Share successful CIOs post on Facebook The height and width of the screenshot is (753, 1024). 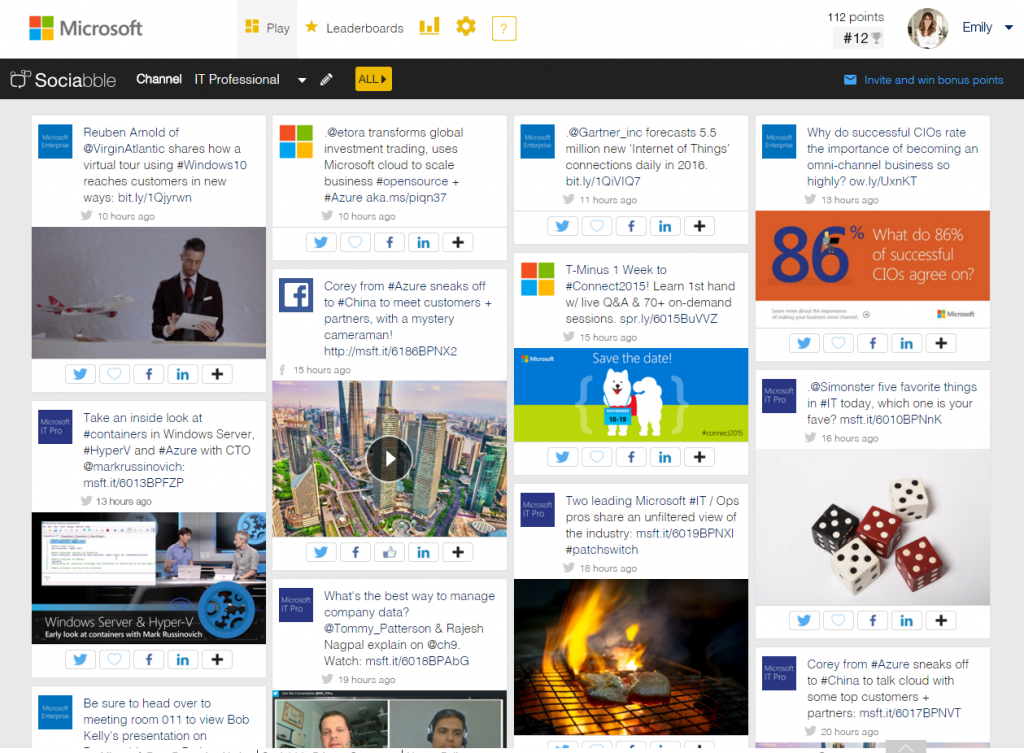[x=872, y=343]
